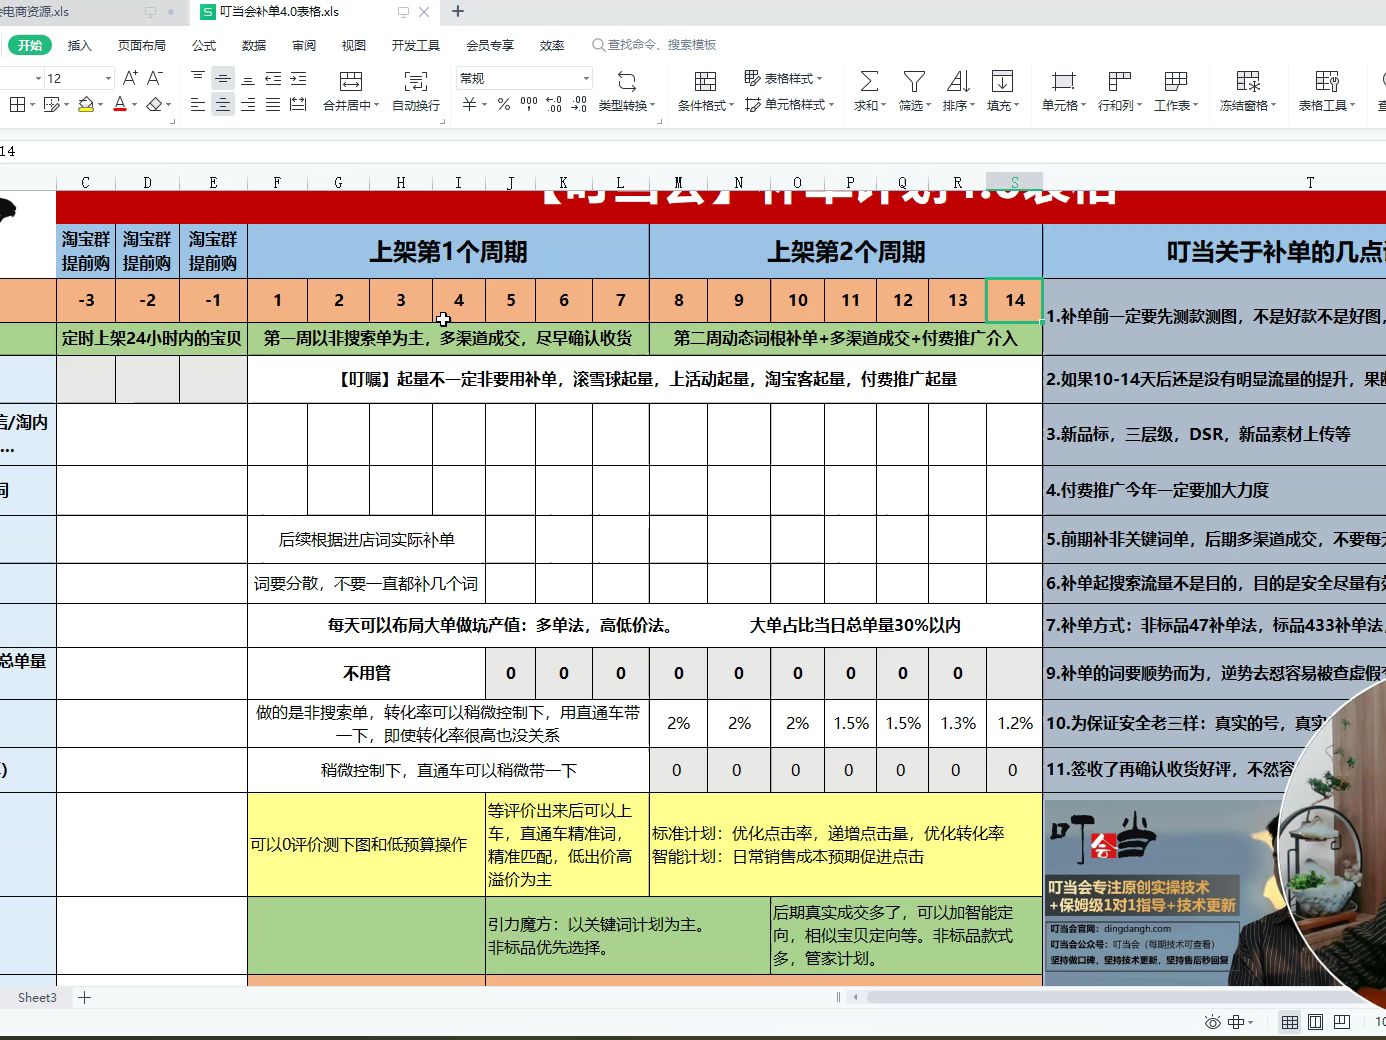
Task: Click the table tools (表格工具) icon
Action: tap(1327, 81)
